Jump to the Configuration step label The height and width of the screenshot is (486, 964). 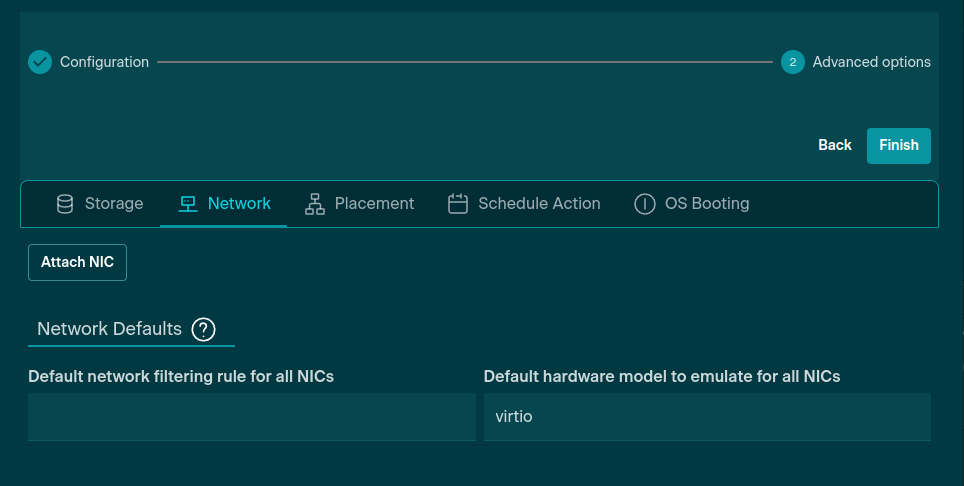tap(104, 62)
